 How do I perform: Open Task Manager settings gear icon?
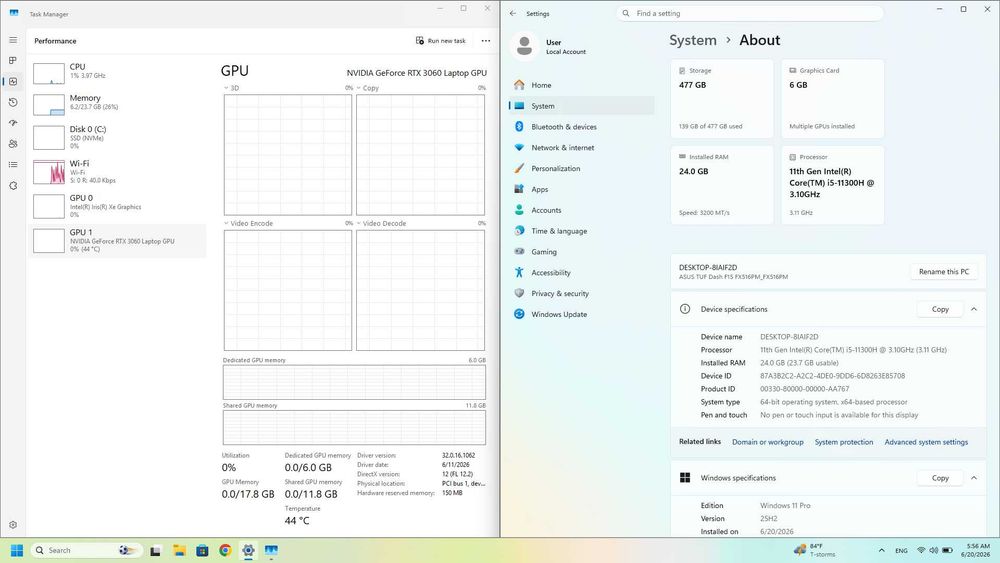click(13, 525)
